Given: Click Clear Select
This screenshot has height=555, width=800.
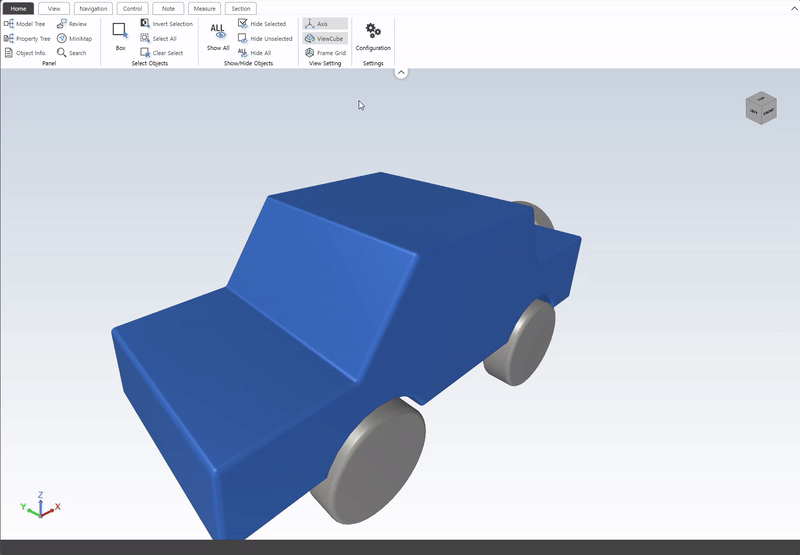Looking at the screenshot, I should point(161,53).
